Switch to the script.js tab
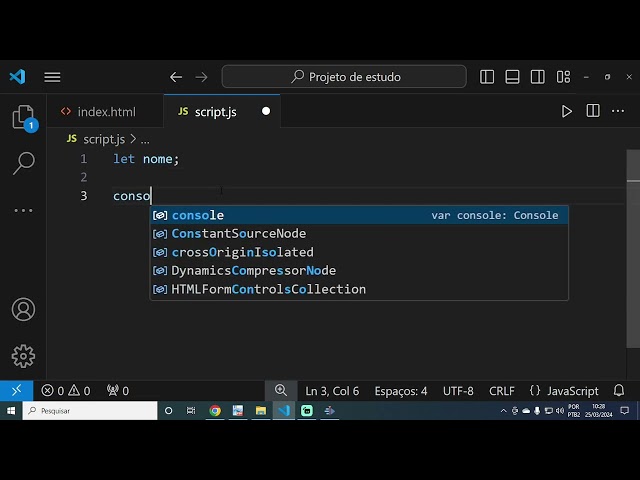 (222, 111)
